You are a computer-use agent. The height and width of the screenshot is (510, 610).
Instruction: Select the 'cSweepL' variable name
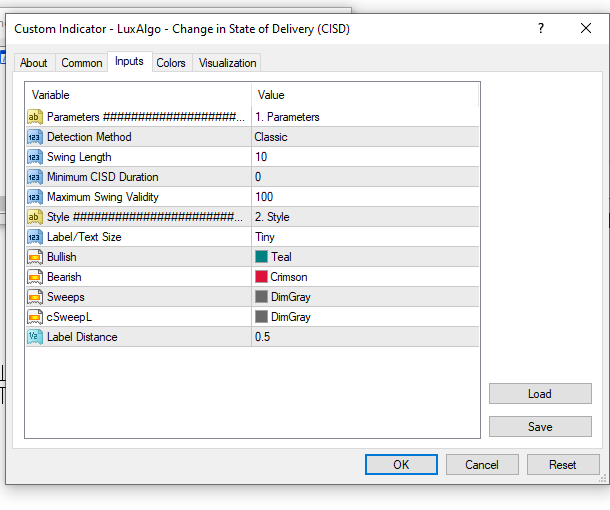click(x=69, y=317)
